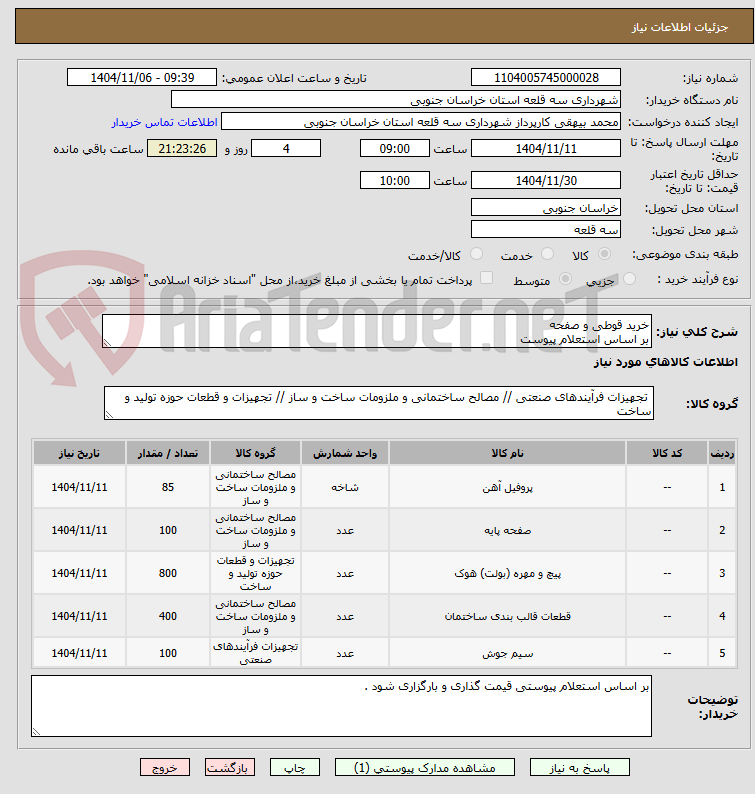
Task: Click the جزئیات اطلاعات نیاز header title
Action: [x=680, y=27]
